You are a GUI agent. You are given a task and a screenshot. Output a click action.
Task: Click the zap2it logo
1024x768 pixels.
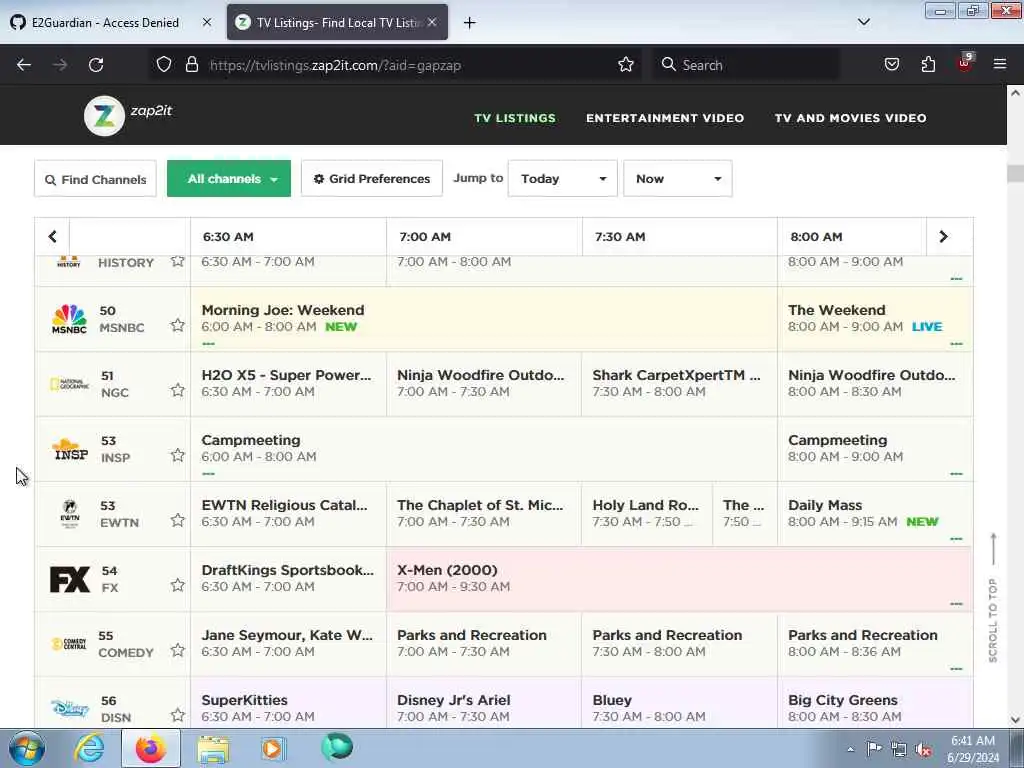click(x=128, y=116)
